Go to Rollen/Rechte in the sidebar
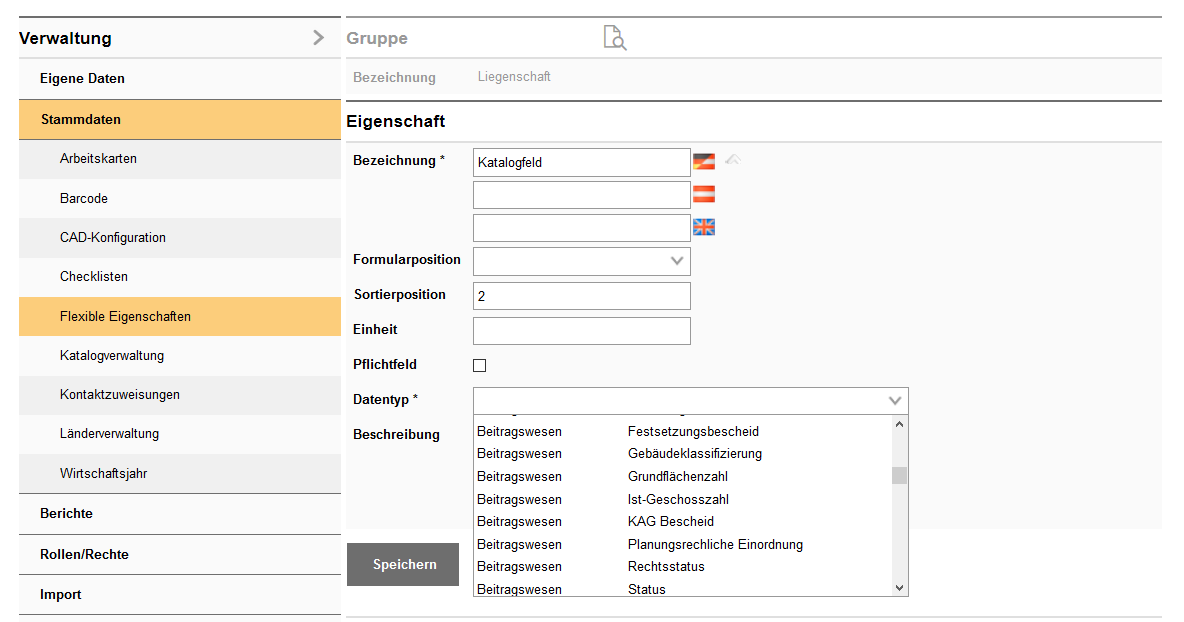Viewport: 1184px width, 622px height. coord(84,555)
